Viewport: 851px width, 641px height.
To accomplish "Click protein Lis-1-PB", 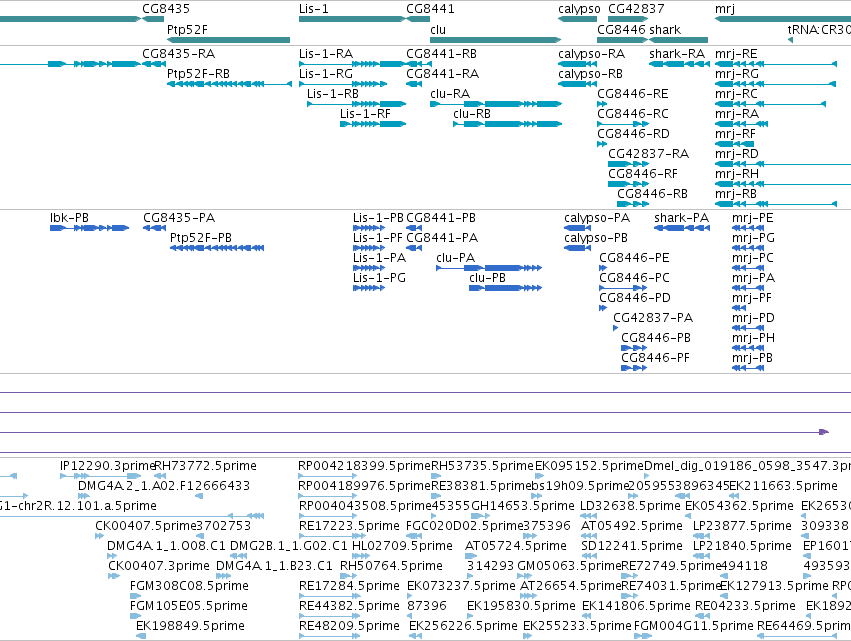I will pos(369,228).
